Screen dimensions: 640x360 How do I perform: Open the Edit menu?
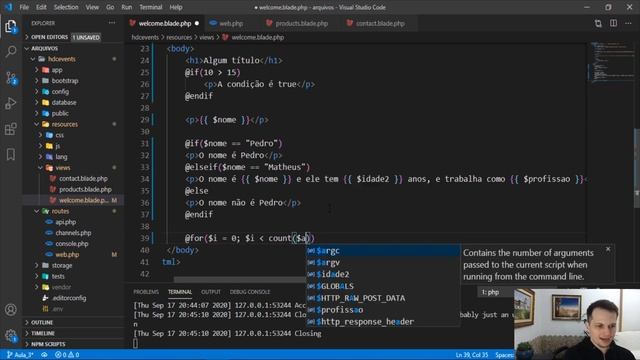click(41, 7)
